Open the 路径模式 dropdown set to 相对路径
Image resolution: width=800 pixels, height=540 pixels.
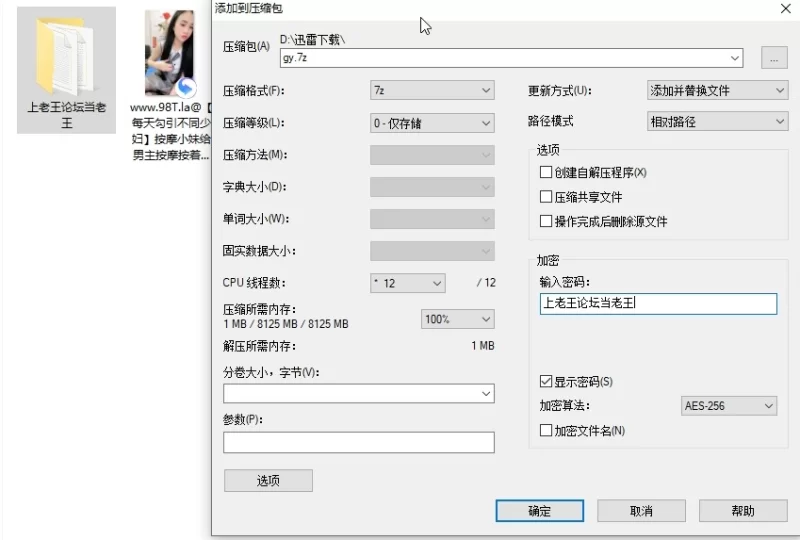coord(717,121)
